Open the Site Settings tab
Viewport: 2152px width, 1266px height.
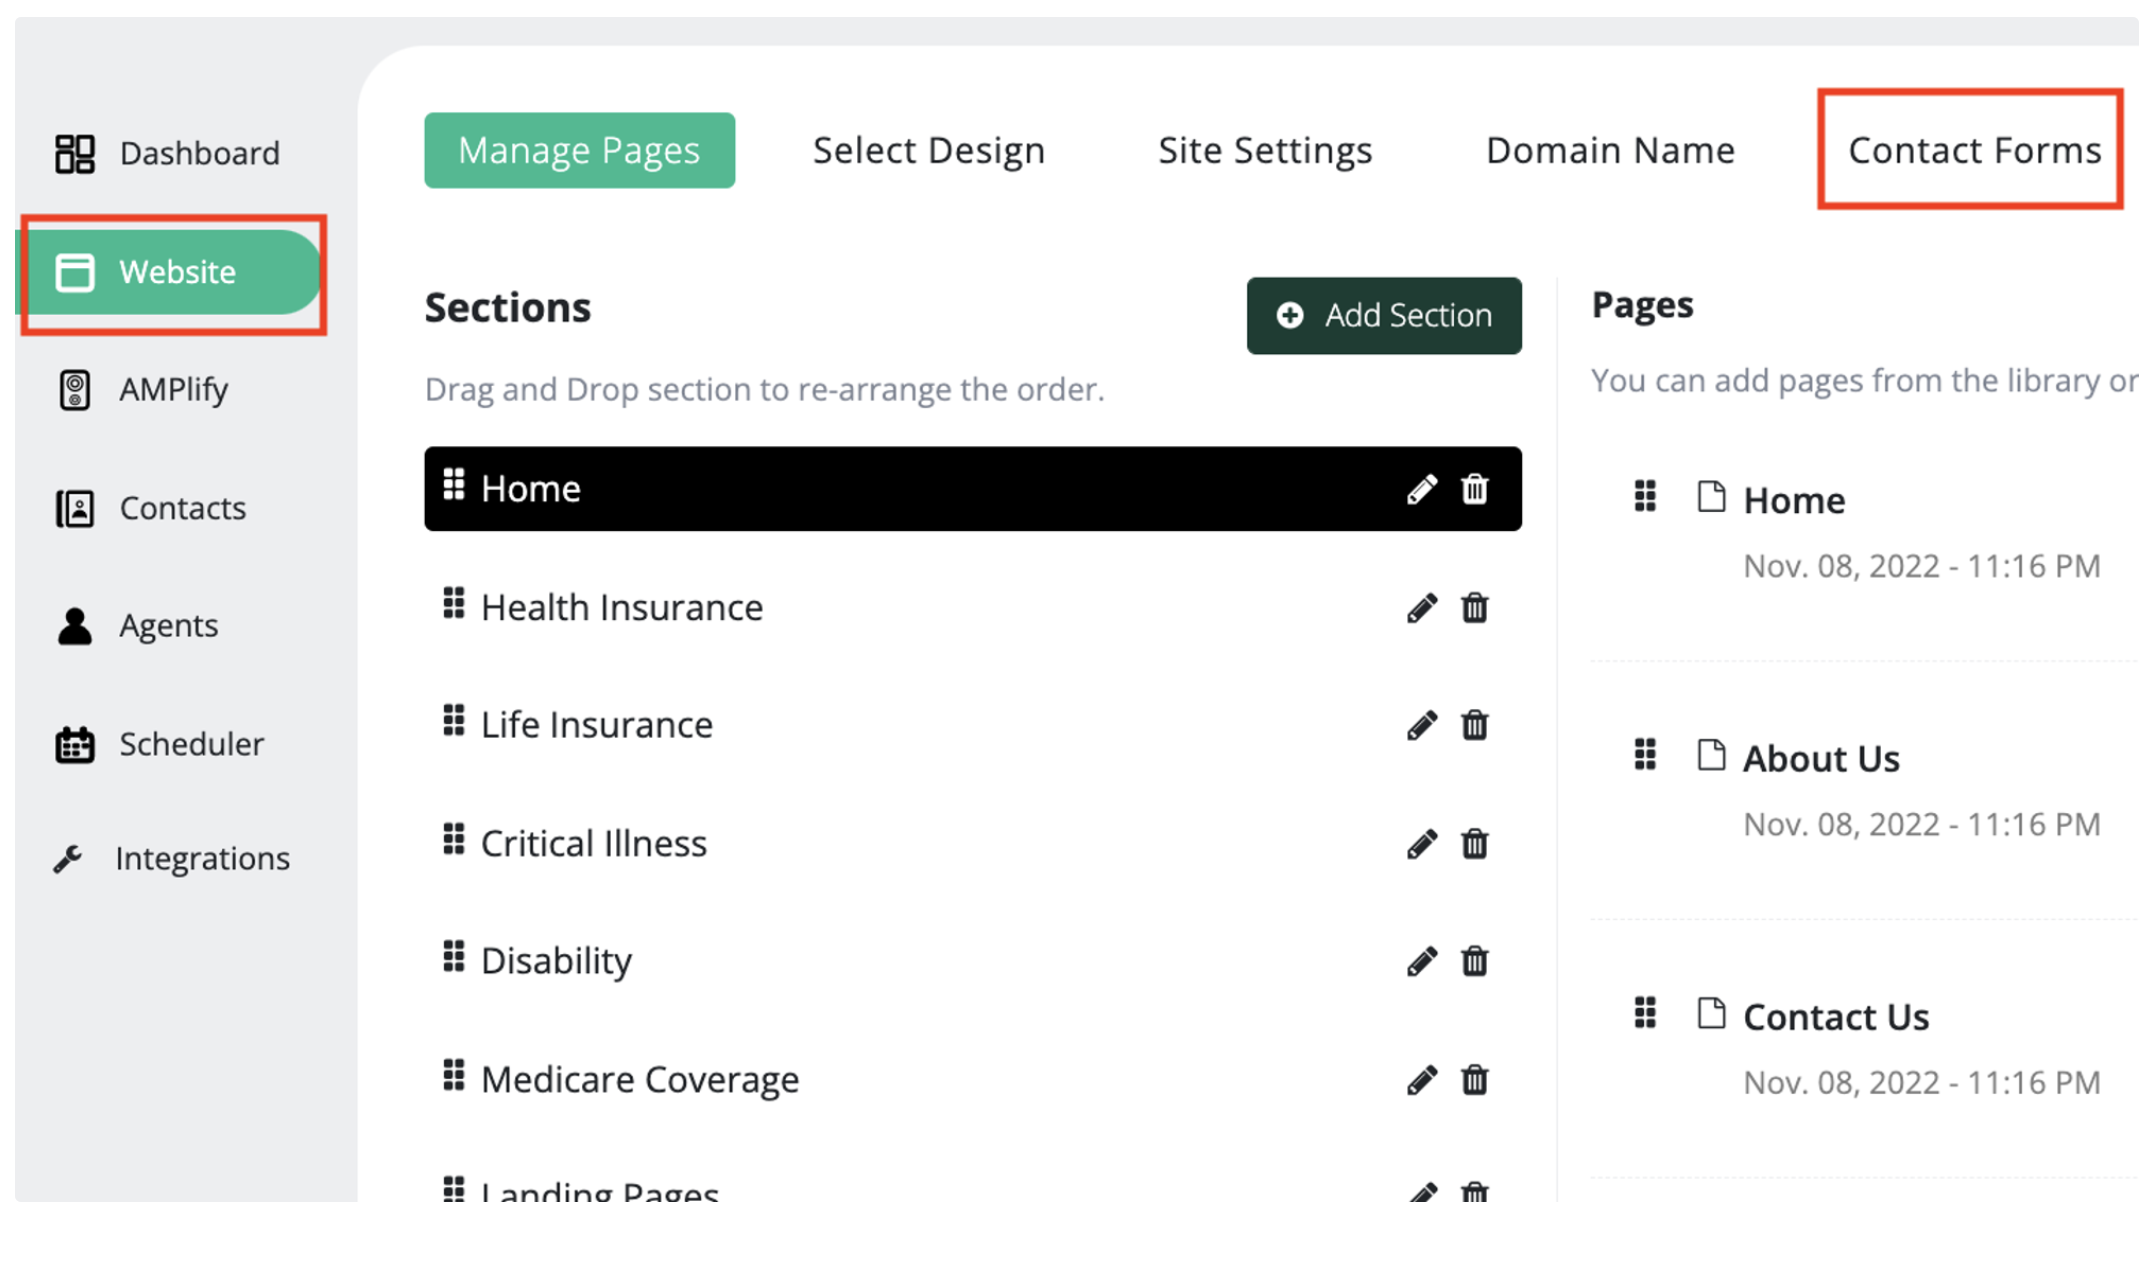click(x=1265, y=150)
